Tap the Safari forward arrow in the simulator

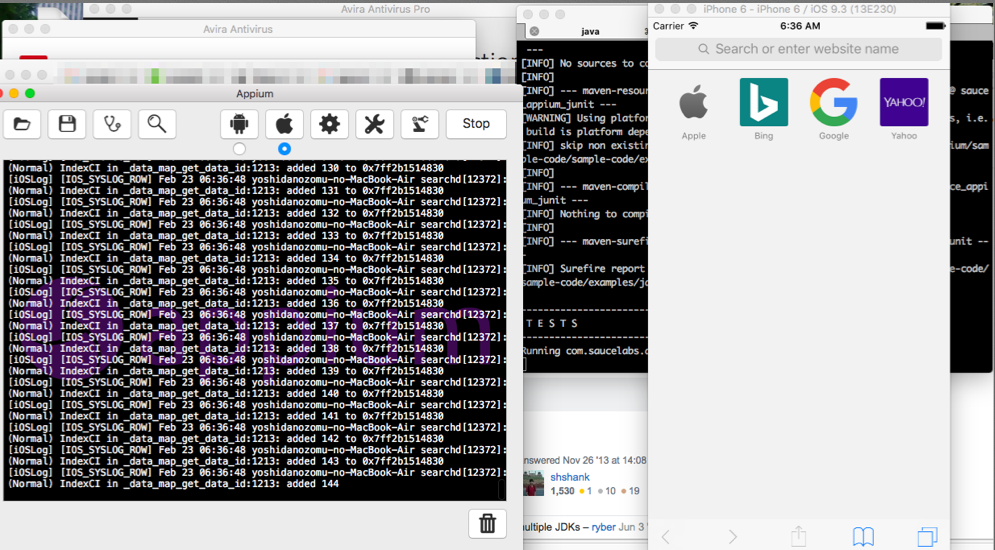point(732,537)
